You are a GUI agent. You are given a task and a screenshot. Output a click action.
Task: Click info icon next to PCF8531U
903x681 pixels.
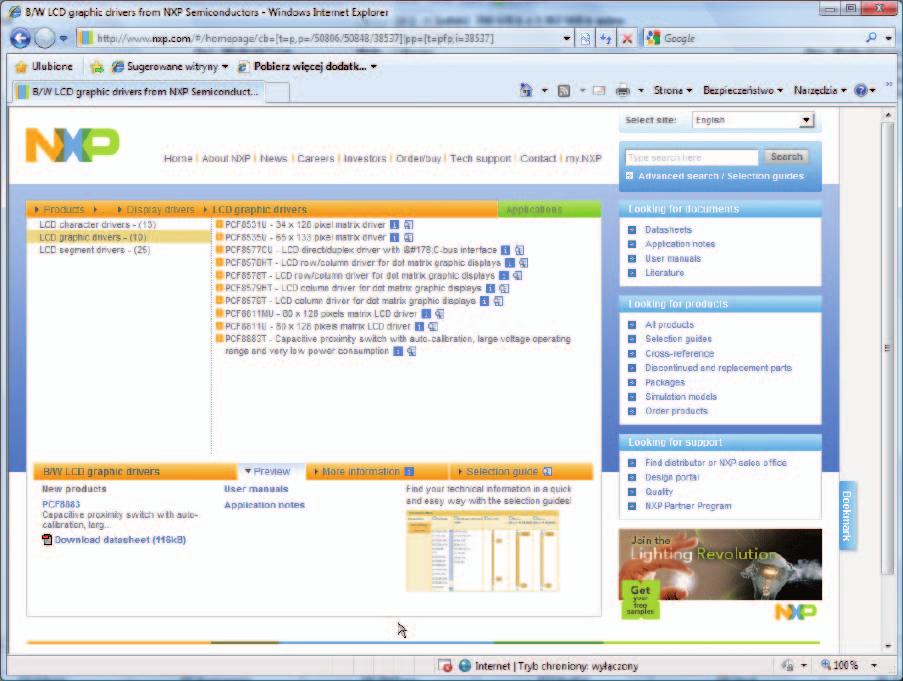point(394,225)
